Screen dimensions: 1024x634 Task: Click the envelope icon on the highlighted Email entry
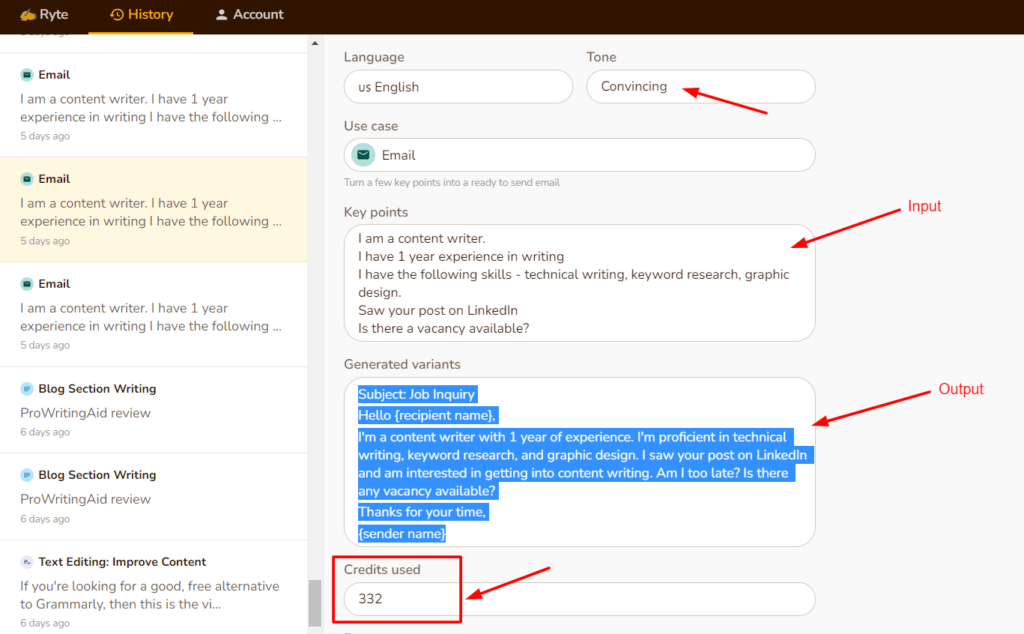[x=26, y=178]
